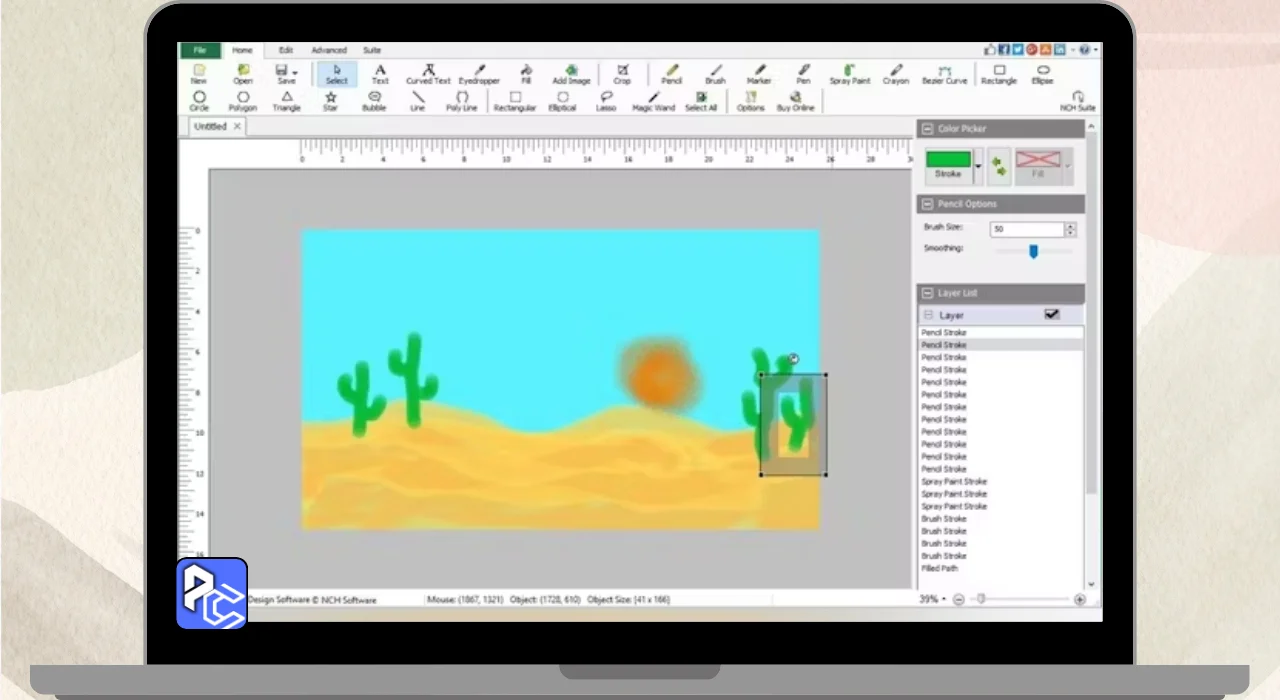Activate the Select tool

337,73
